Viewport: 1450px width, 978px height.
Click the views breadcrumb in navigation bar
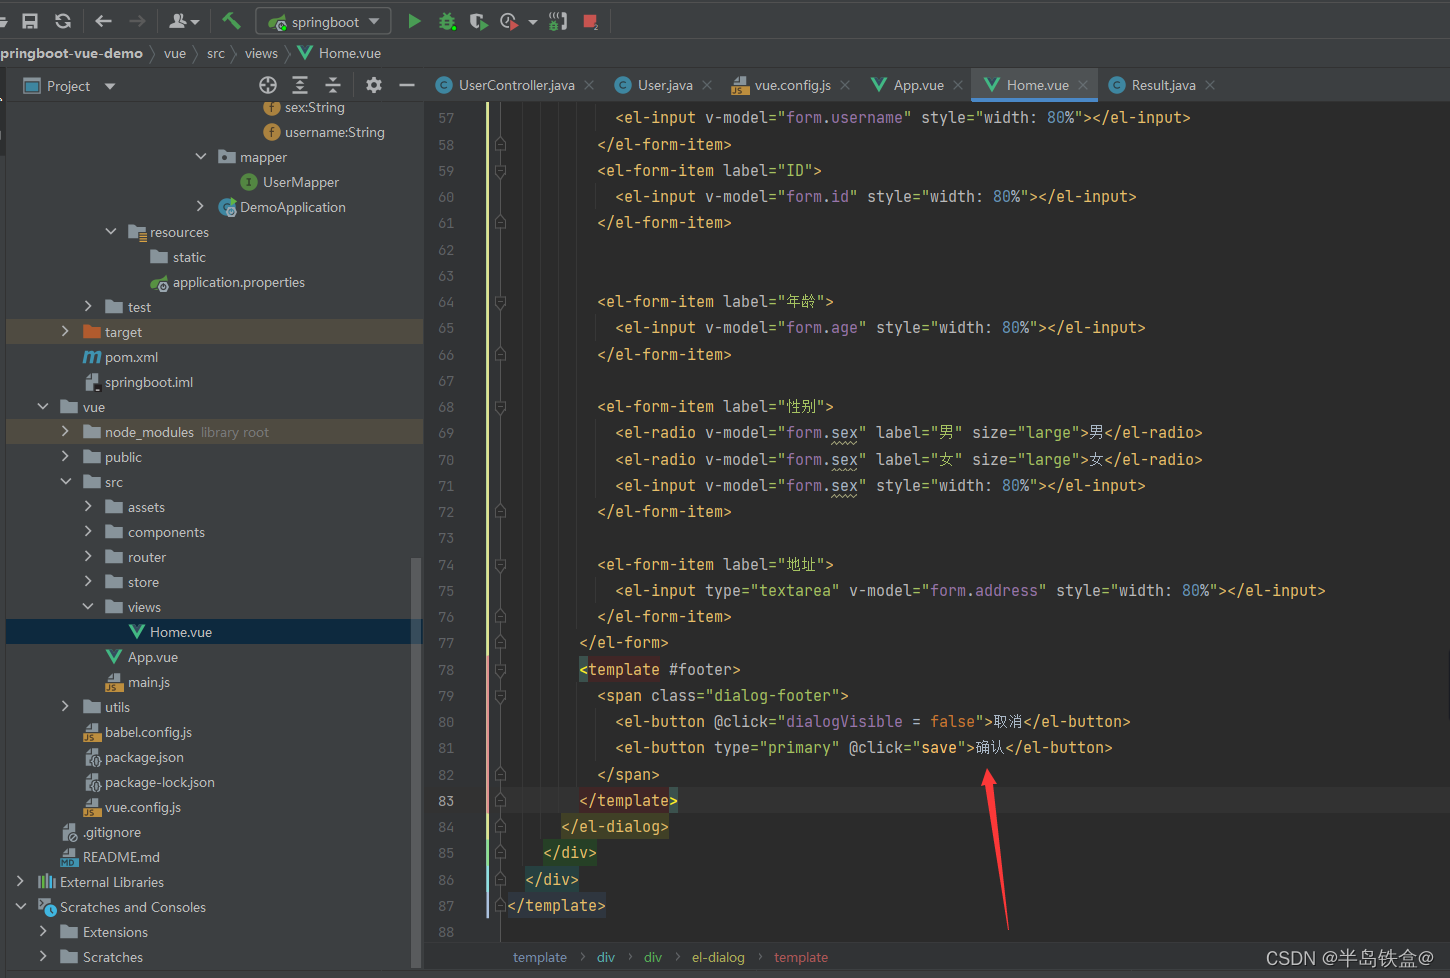click(261, 53)
